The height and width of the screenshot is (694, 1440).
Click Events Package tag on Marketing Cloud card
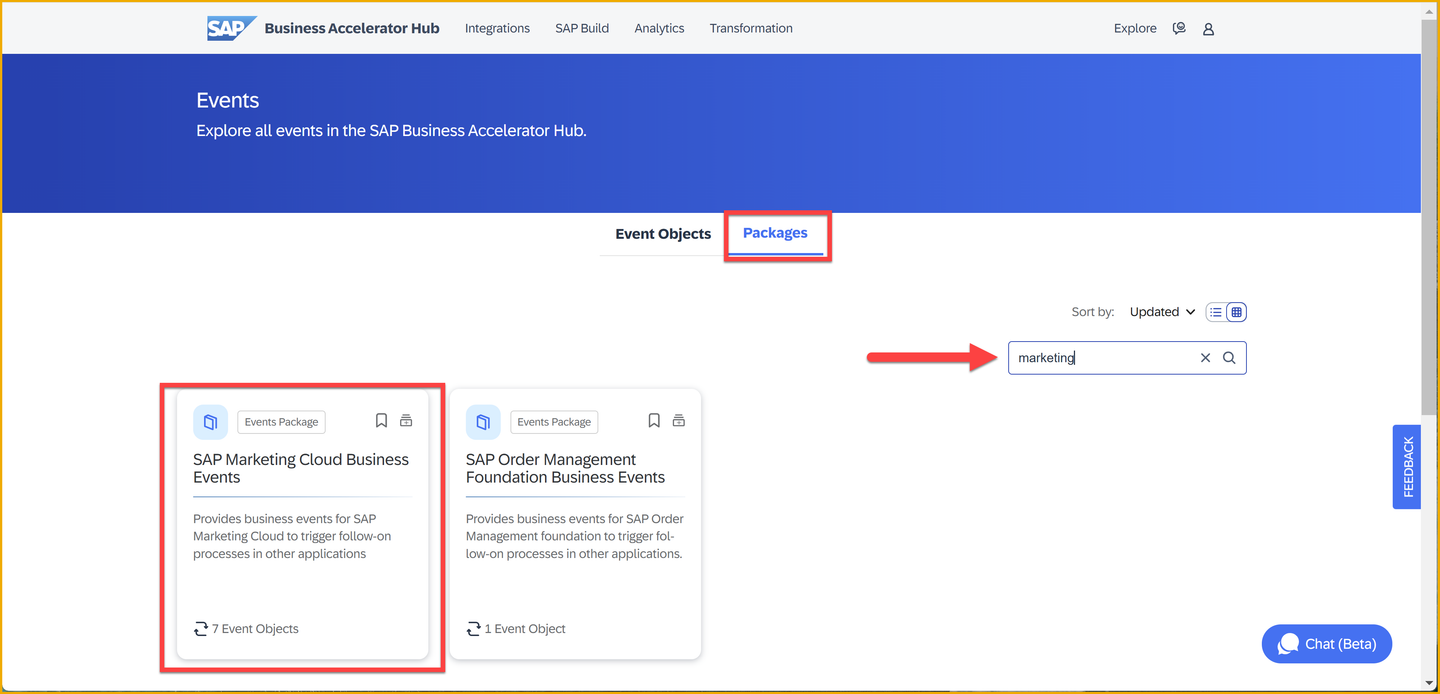pyautogui.click(x=281, y=422)
